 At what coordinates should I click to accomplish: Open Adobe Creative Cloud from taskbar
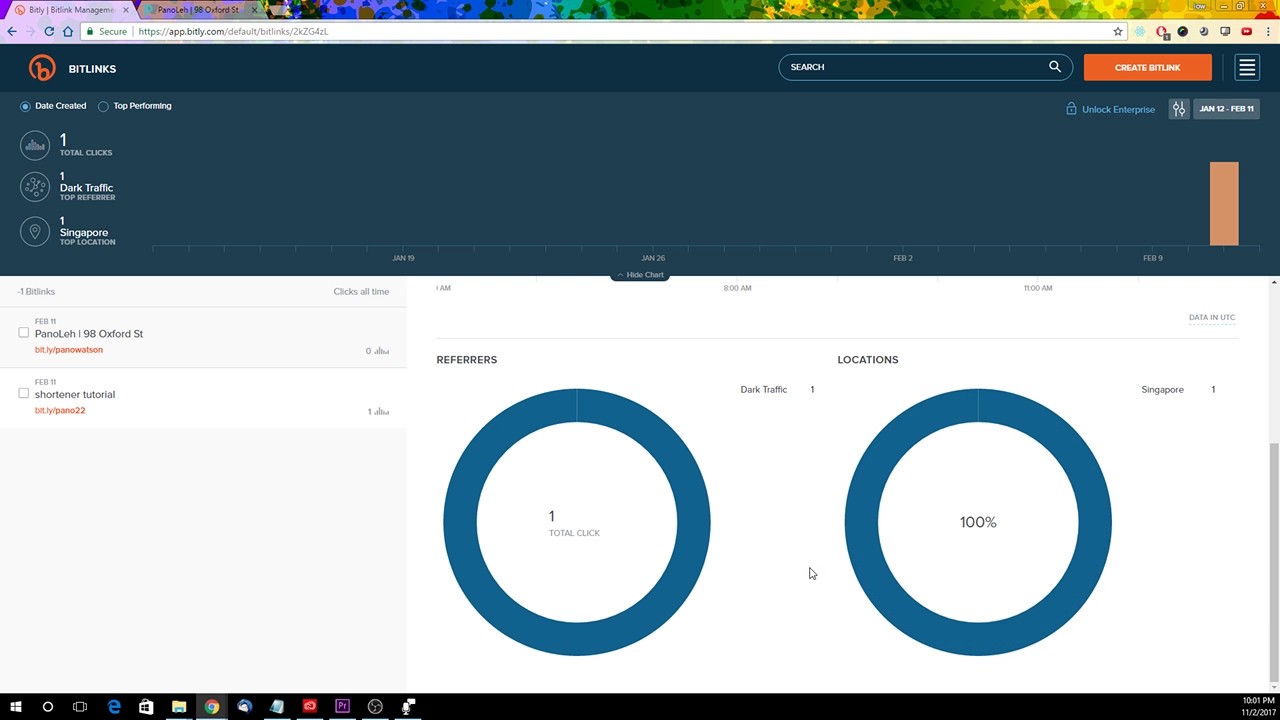(310, 706)
